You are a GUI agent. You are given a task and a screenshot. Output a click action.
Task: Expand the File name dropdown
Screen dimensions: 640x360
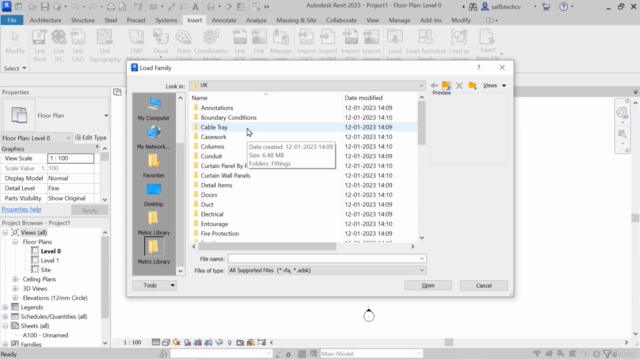pyautogui.click(x=422, y=259)
